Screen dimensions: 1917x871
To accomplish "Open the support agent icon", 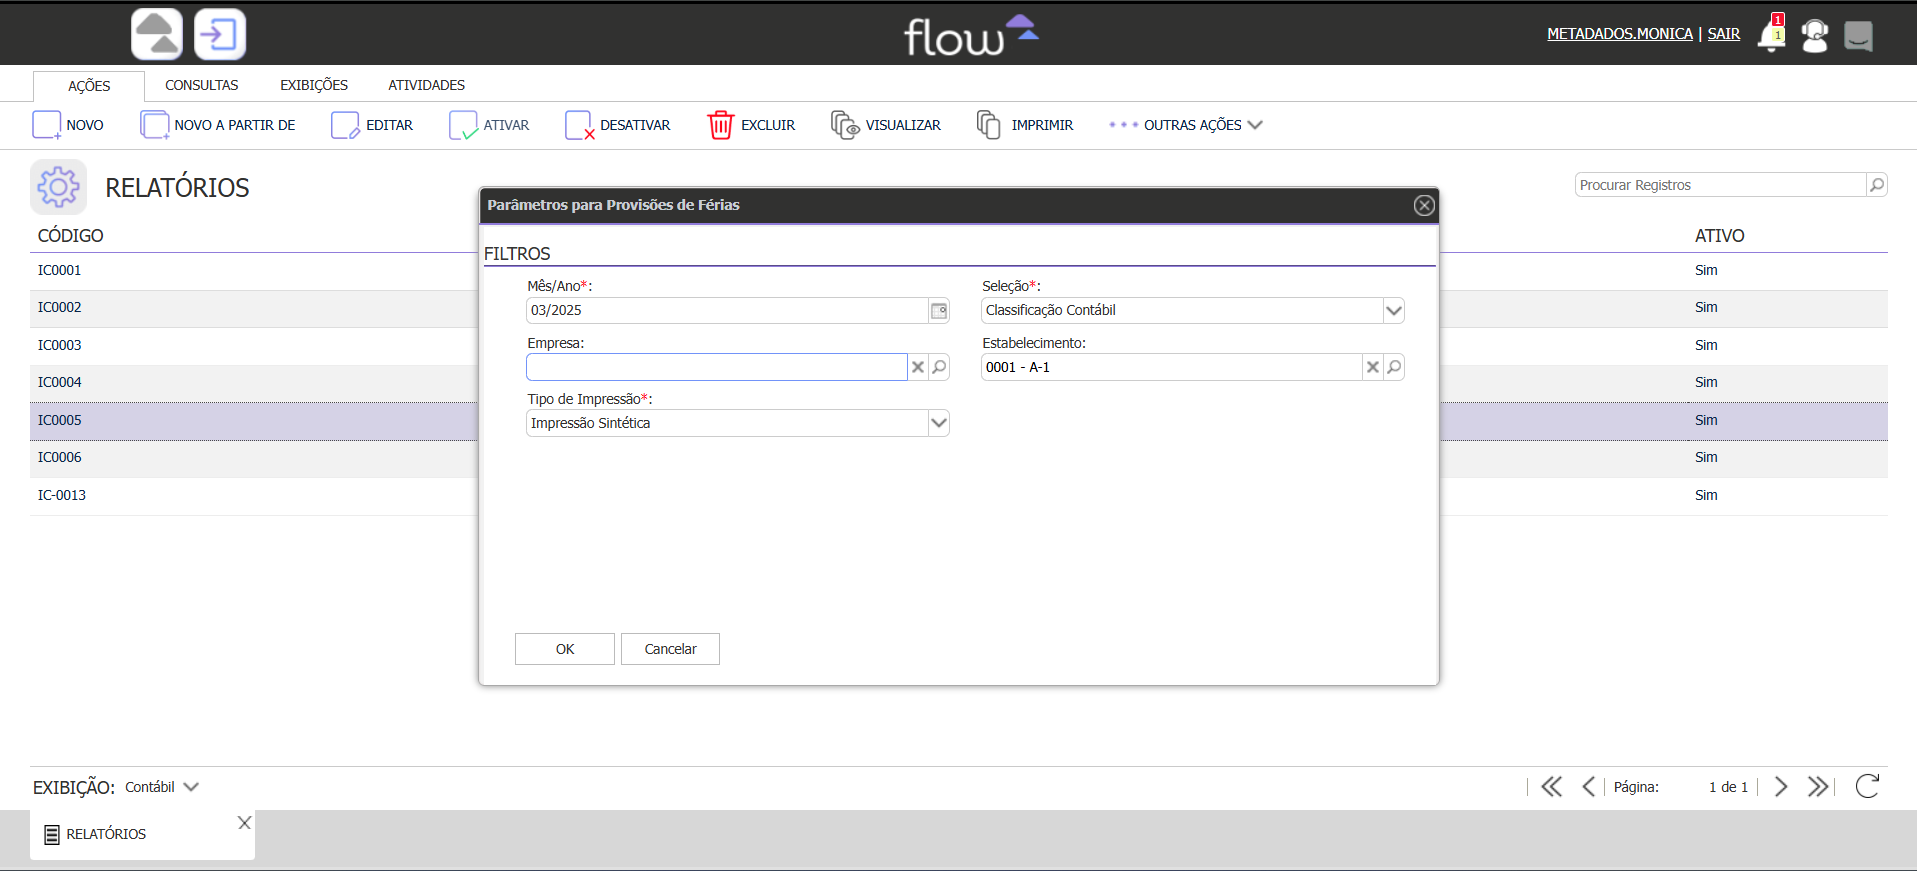I will tap(1814, 36).
